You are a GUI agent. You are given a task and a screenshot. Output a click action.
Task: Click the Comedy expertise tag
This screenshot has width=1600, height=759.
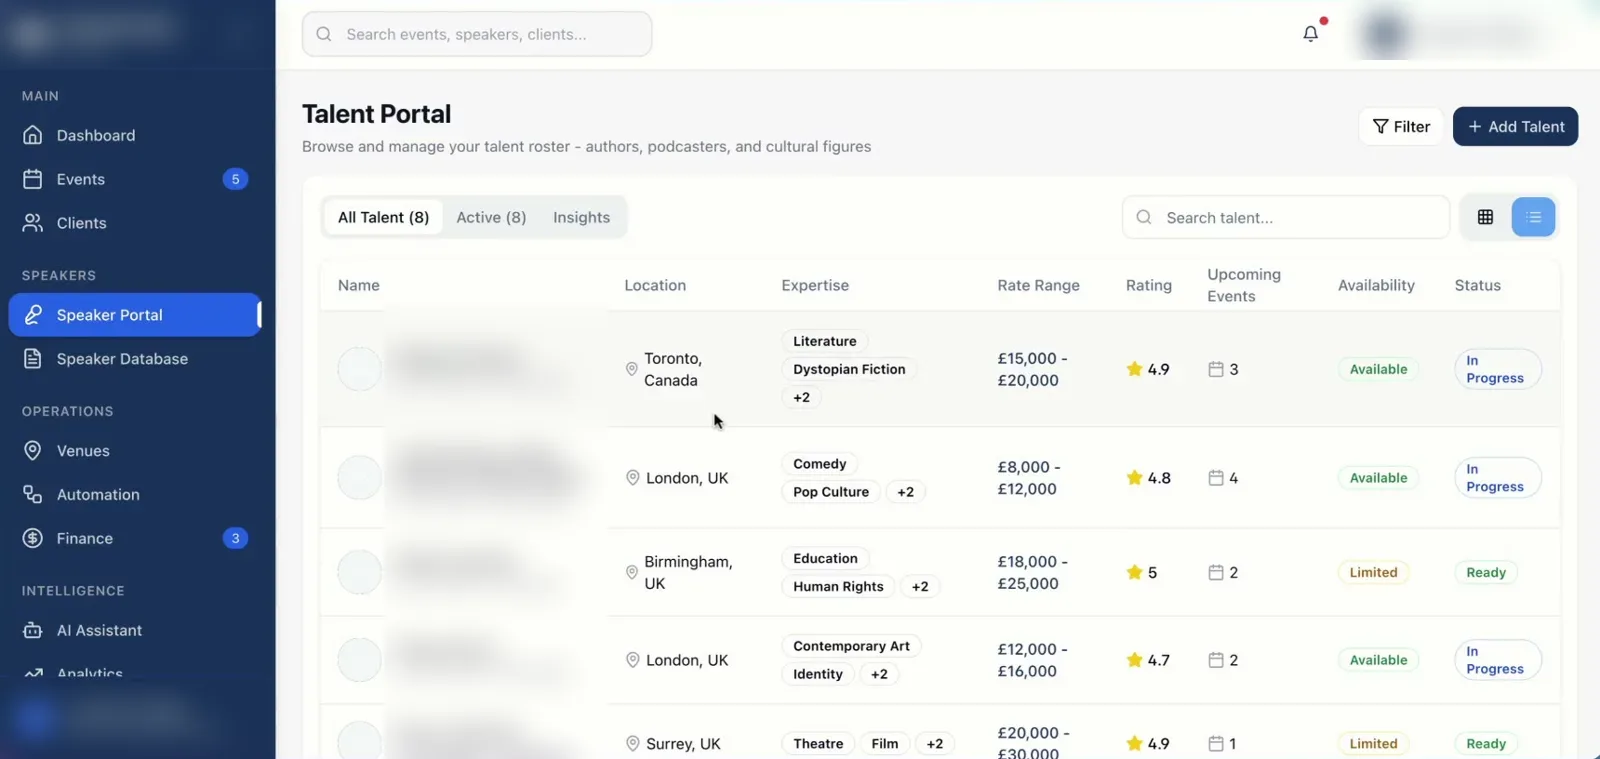819,464
